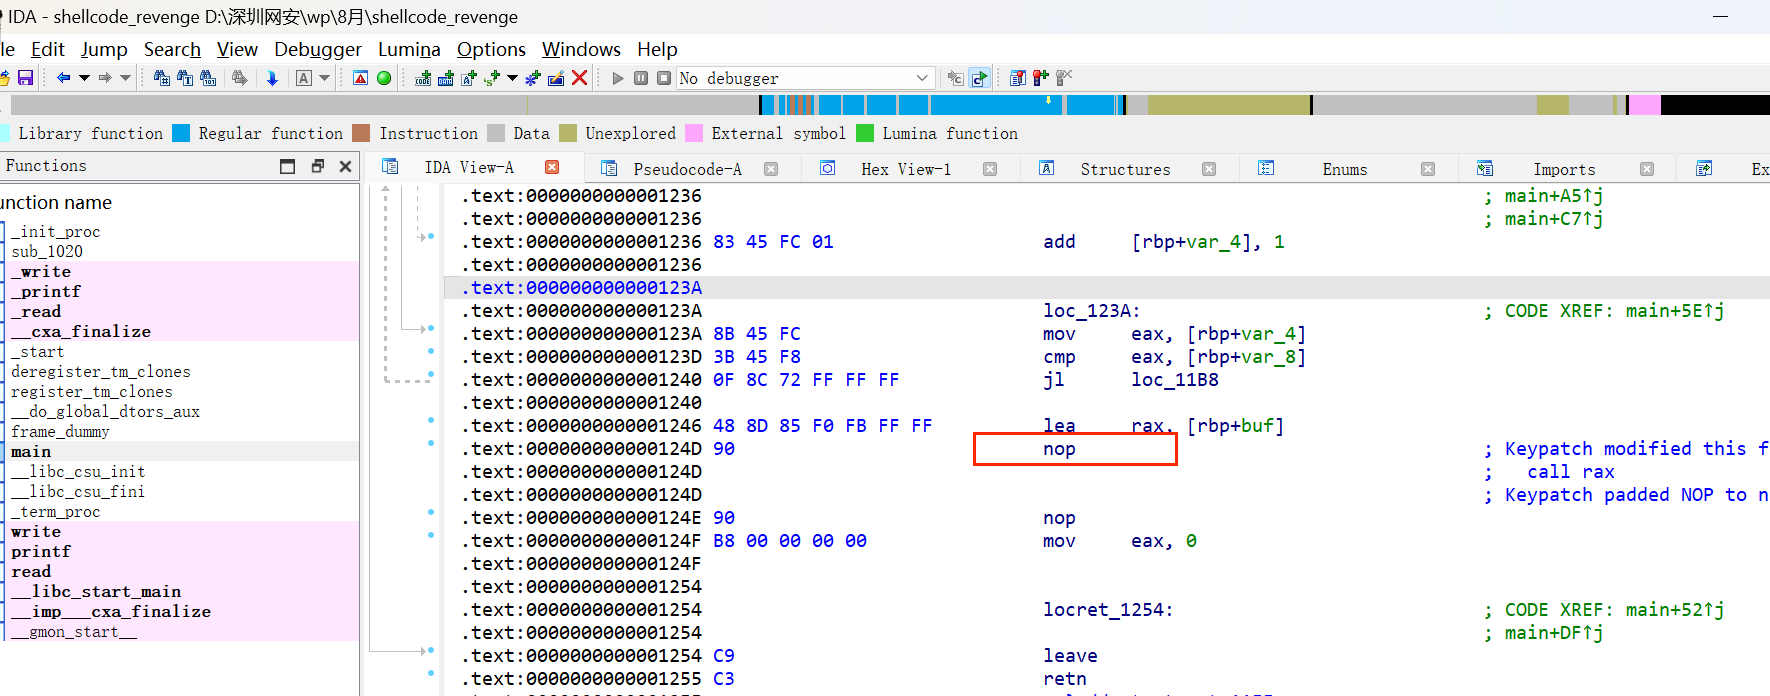Click the binoculars search icon in toolbar
The image size is (1770, 696).
click(x=162, y=78)
